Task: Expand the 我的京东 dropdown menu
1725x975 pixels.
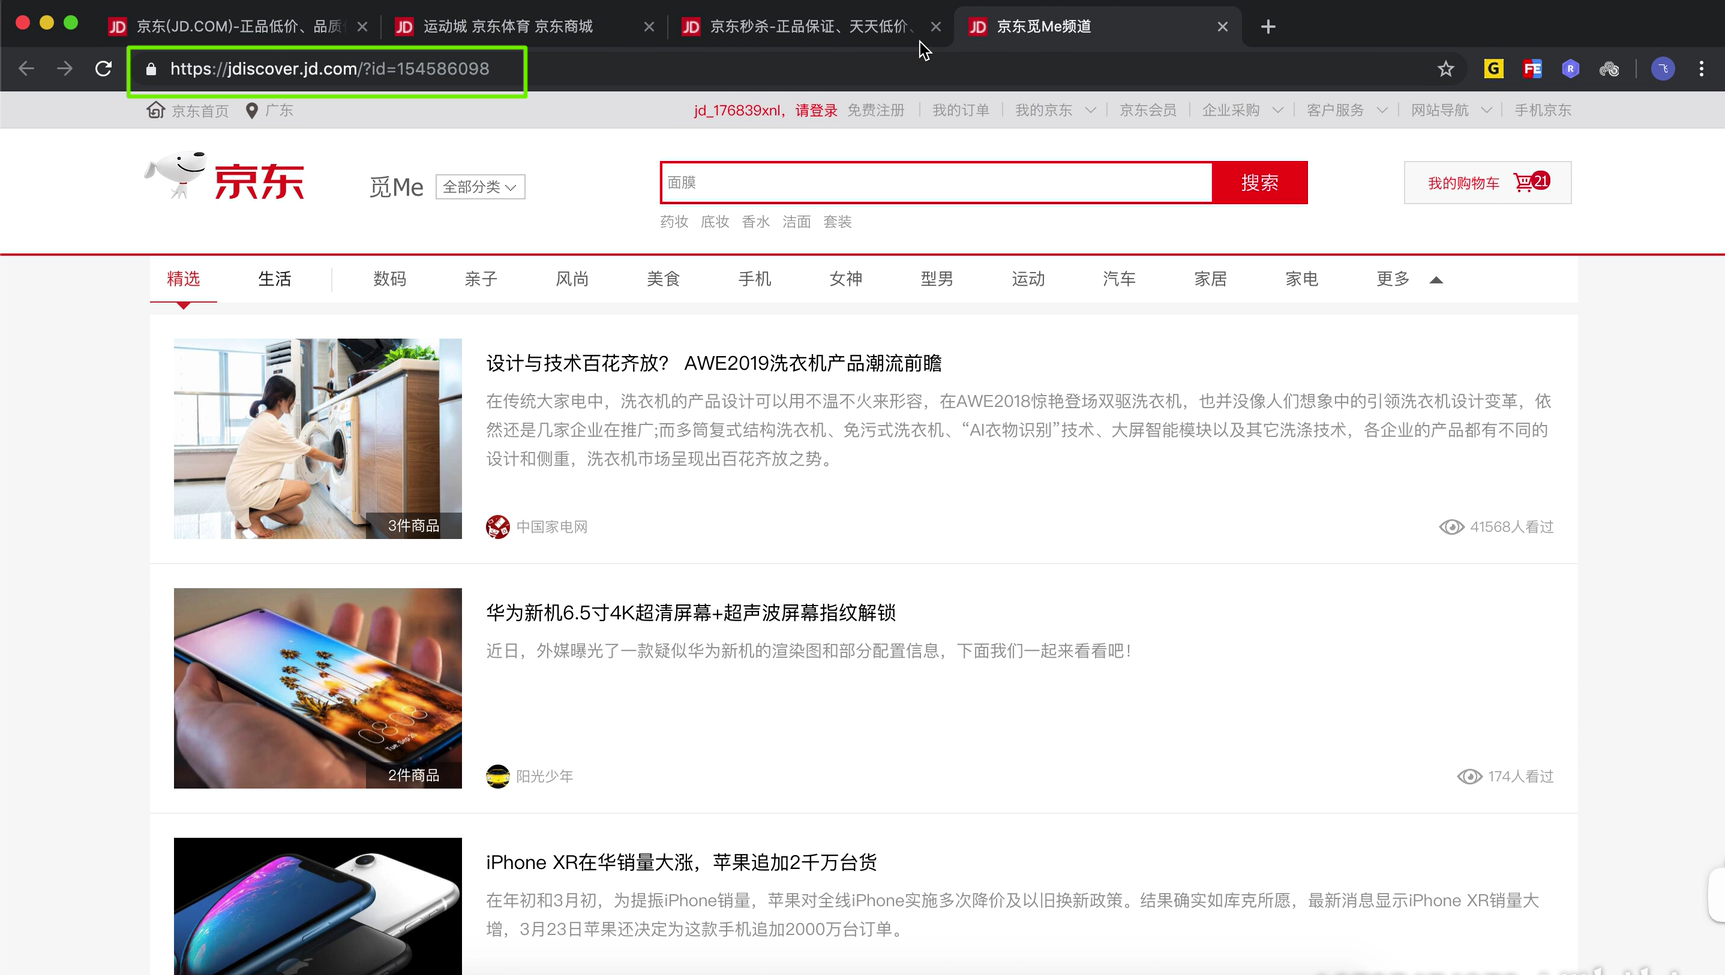Action: point(1089,110)
